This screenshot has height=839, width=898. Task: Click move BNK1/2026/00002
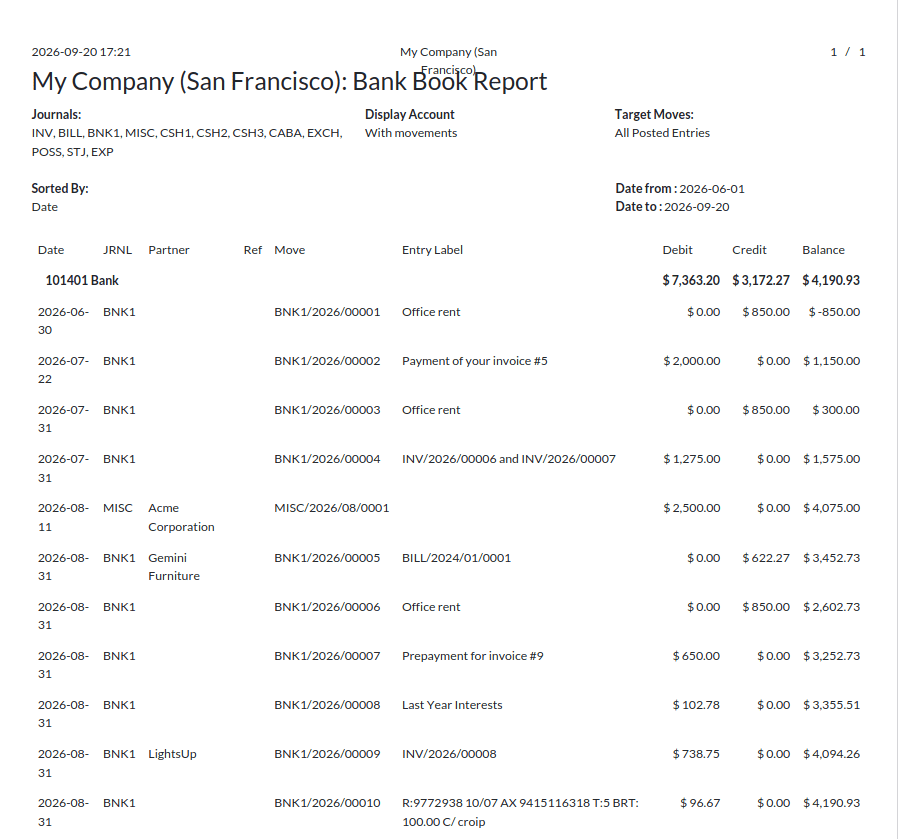tap(327, 361)
